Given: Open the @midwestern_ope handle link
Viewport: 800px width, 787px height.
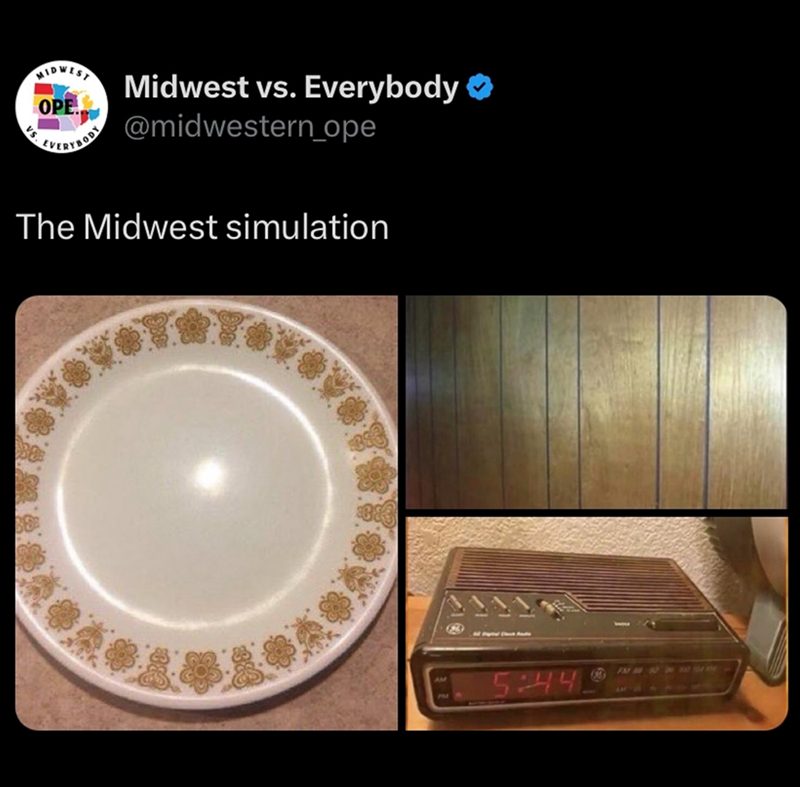Looking at the screenshot, I should [250, 126].
